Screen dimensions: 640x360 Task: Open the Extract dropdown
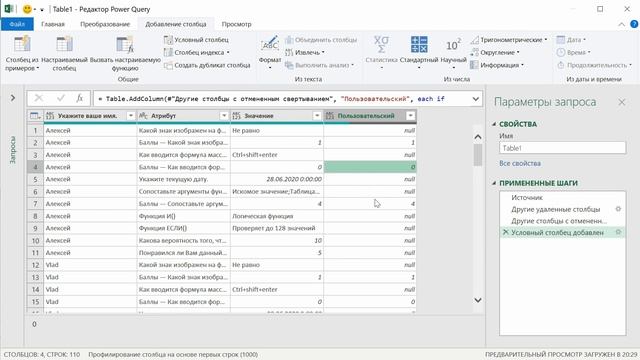tap(305, 52)
